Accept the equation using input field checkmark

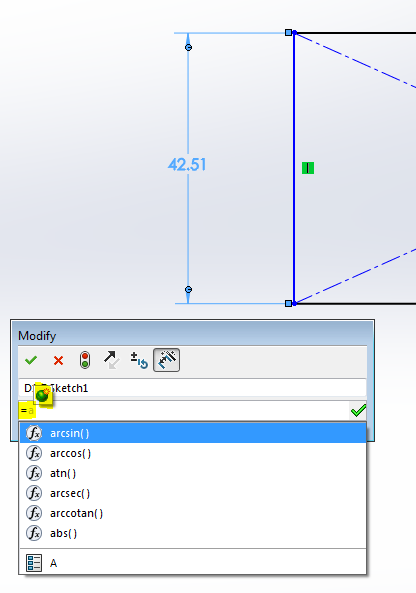(x=358, y=410)
